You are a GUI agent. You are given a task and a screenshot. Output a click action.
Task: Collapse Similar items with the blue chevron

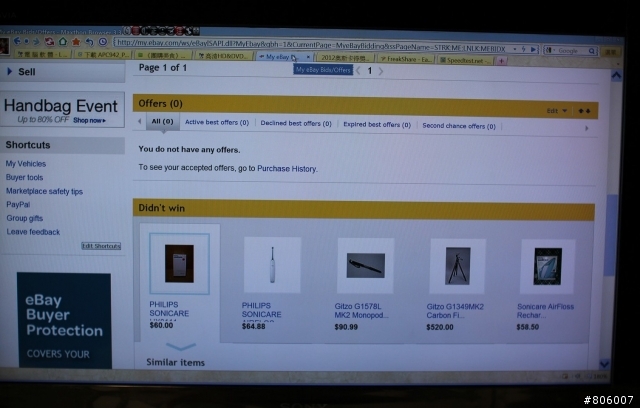(x=180, y=346)
